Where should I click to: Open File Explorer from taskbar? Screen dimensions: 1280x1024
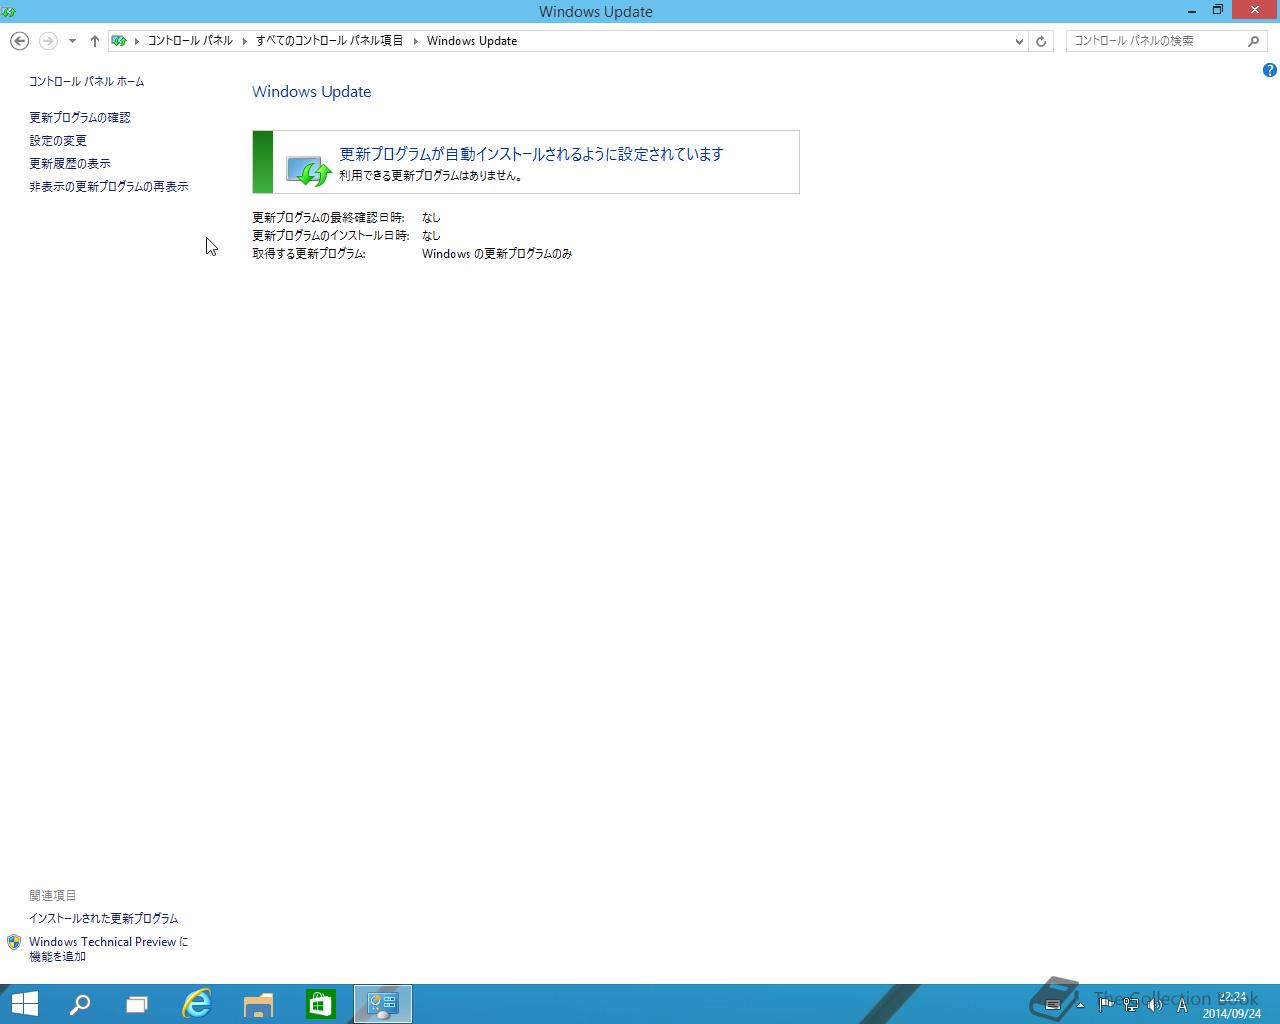[x=259, y=1004]
